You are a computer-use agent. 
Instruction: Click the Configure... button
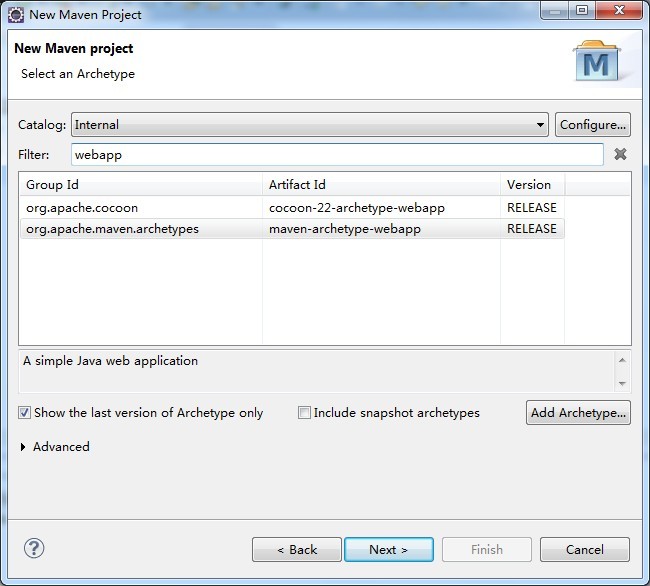pos(593,125)
